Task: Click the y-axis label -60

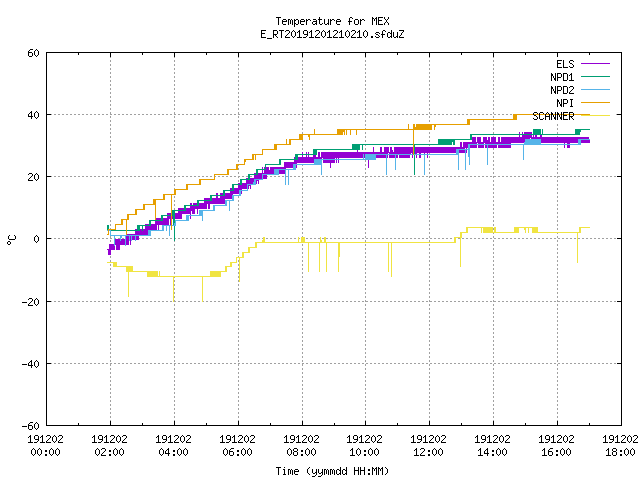Action: (31, 426)
